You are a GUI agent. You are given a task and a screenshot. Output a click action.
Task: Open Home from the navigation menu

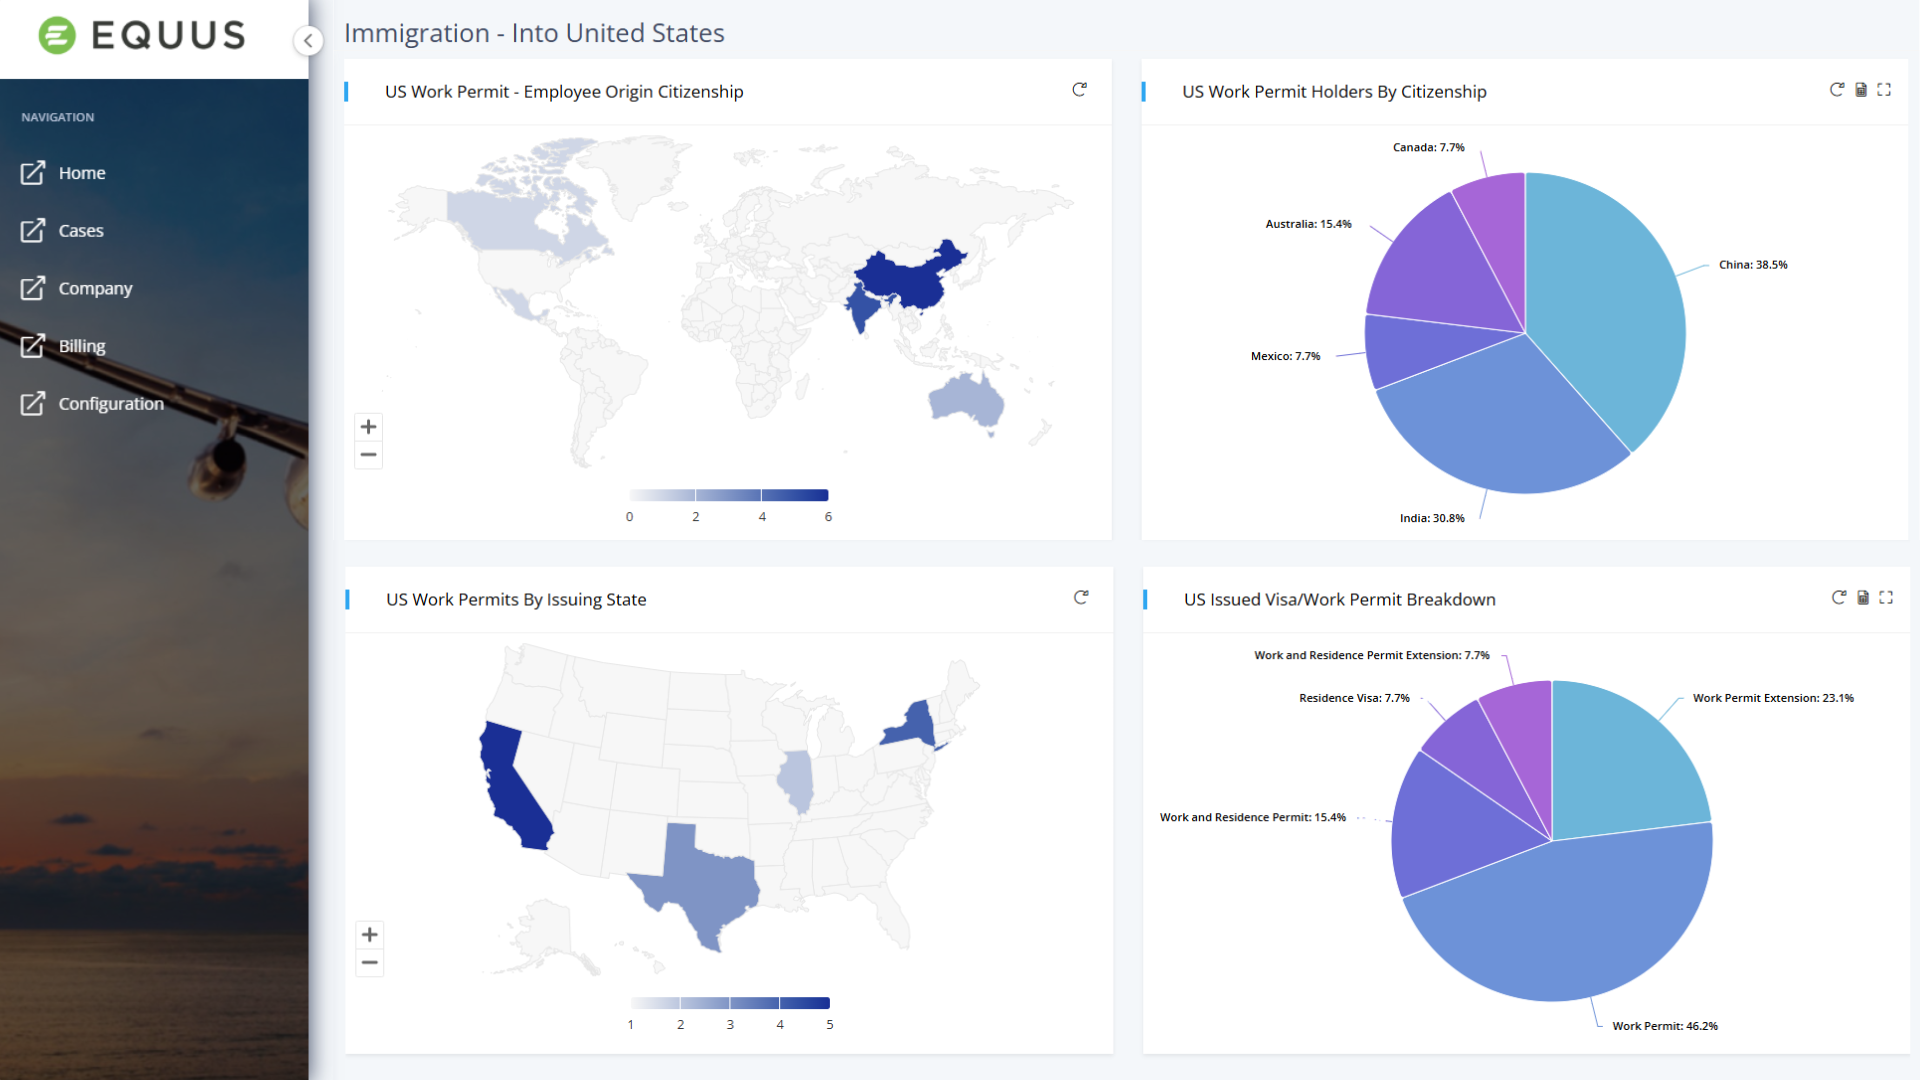point(81,173)
